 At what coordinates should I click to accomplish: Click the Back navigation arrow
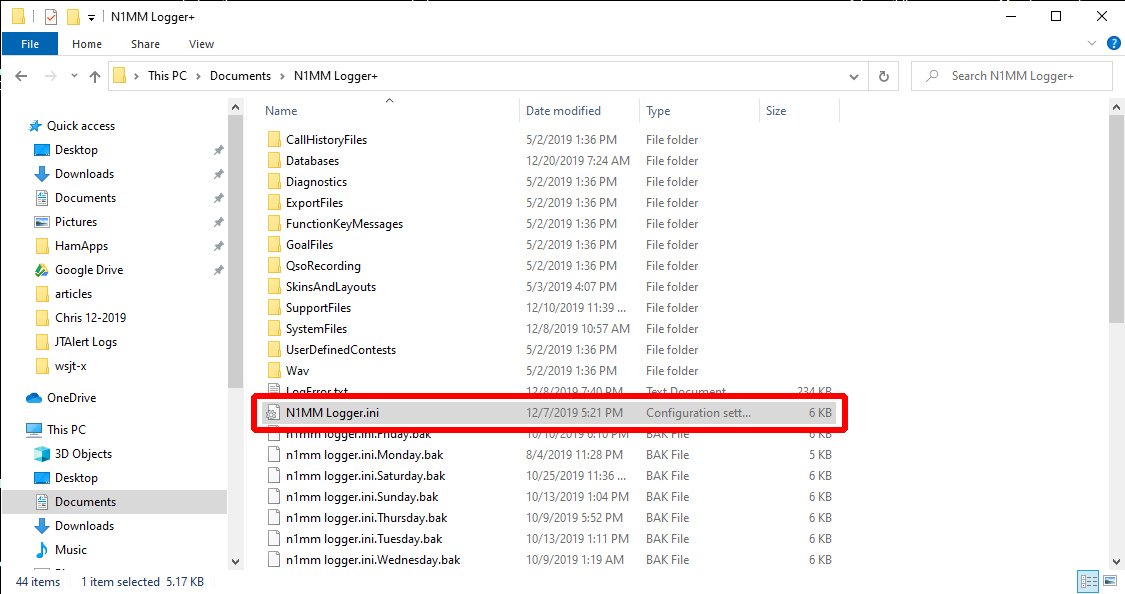tap(22, 76)
